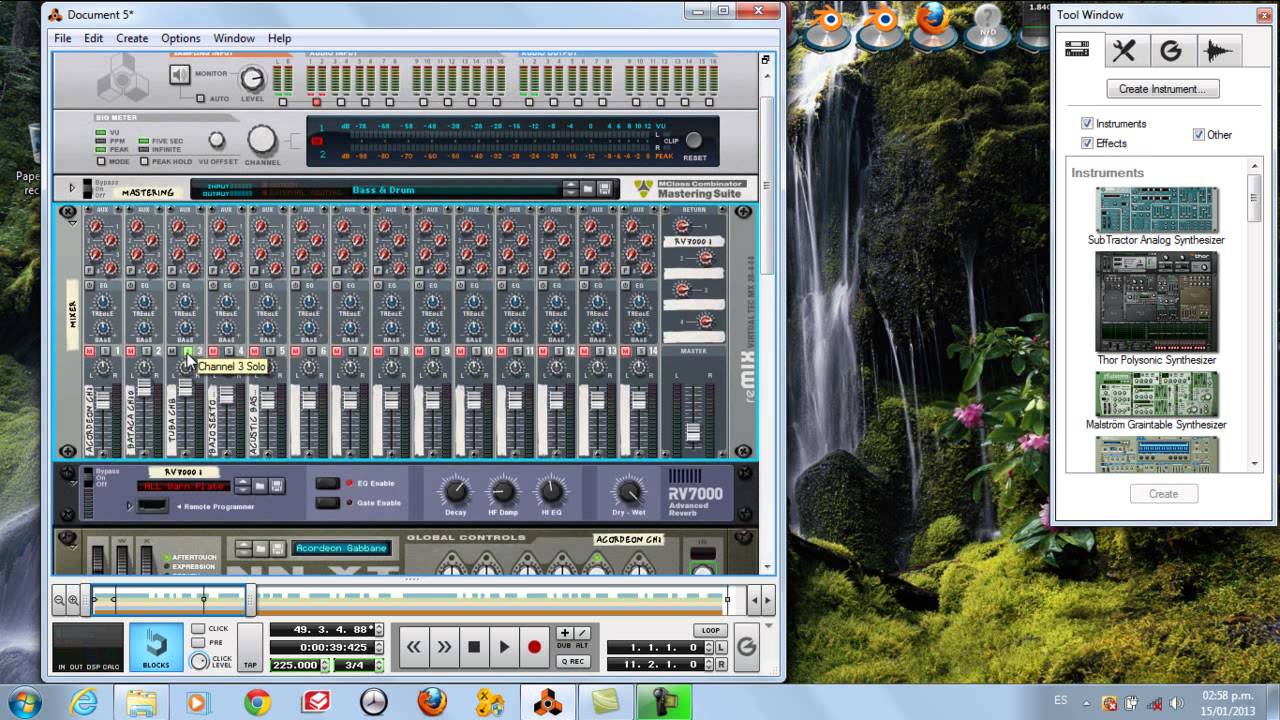Click the RV7000 patch select arrows

[x=242, y=486]
